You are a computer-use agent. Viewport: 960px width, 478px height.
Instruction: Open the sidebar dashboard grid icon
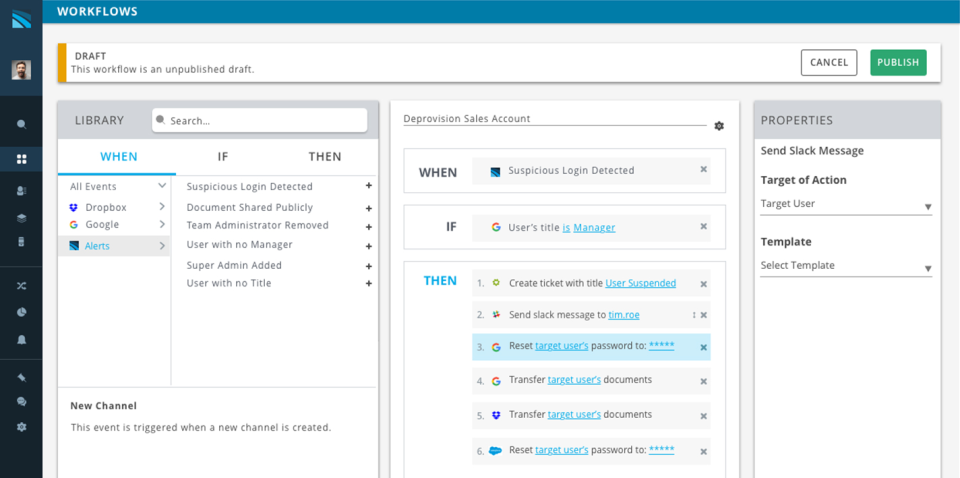click(x=21, y=159)
